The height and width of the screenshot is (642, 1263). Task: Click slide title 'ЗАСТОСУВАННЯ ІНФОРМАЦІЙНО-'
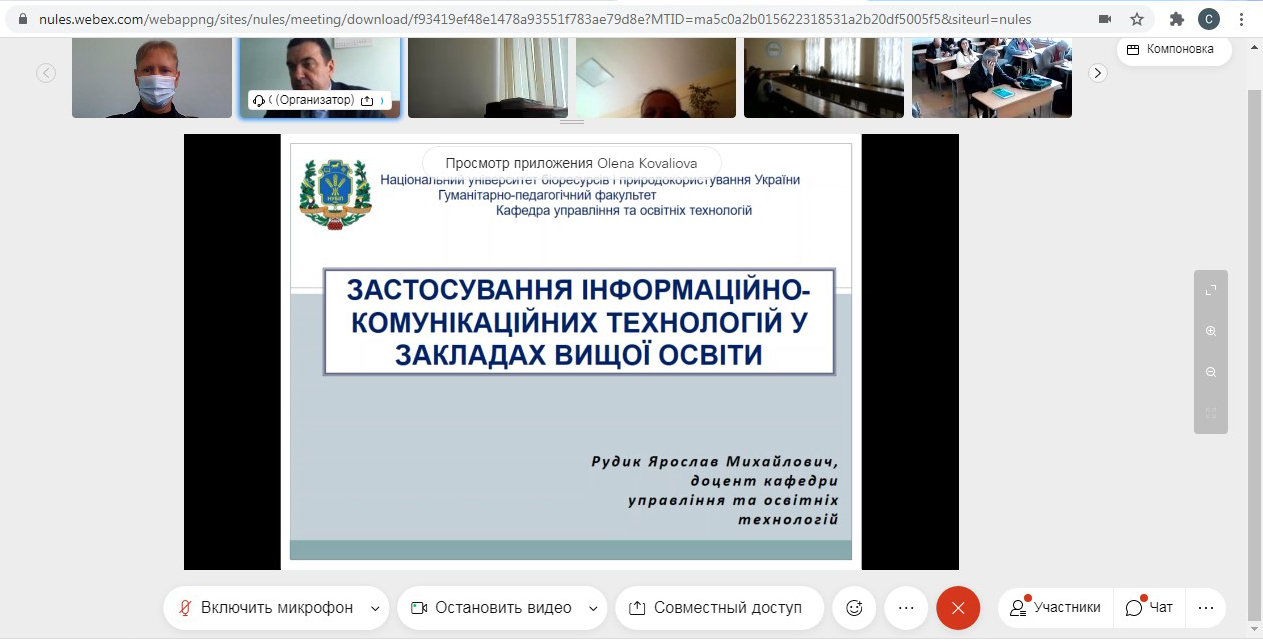click(579, 290)
